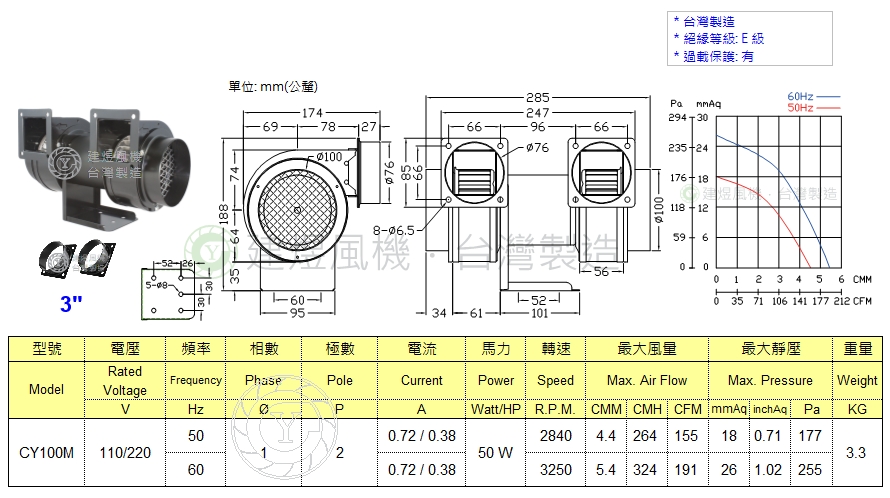Click the 285 overall width dimension
The width and height of the screenshot is (890, 498).
(538, 98)
